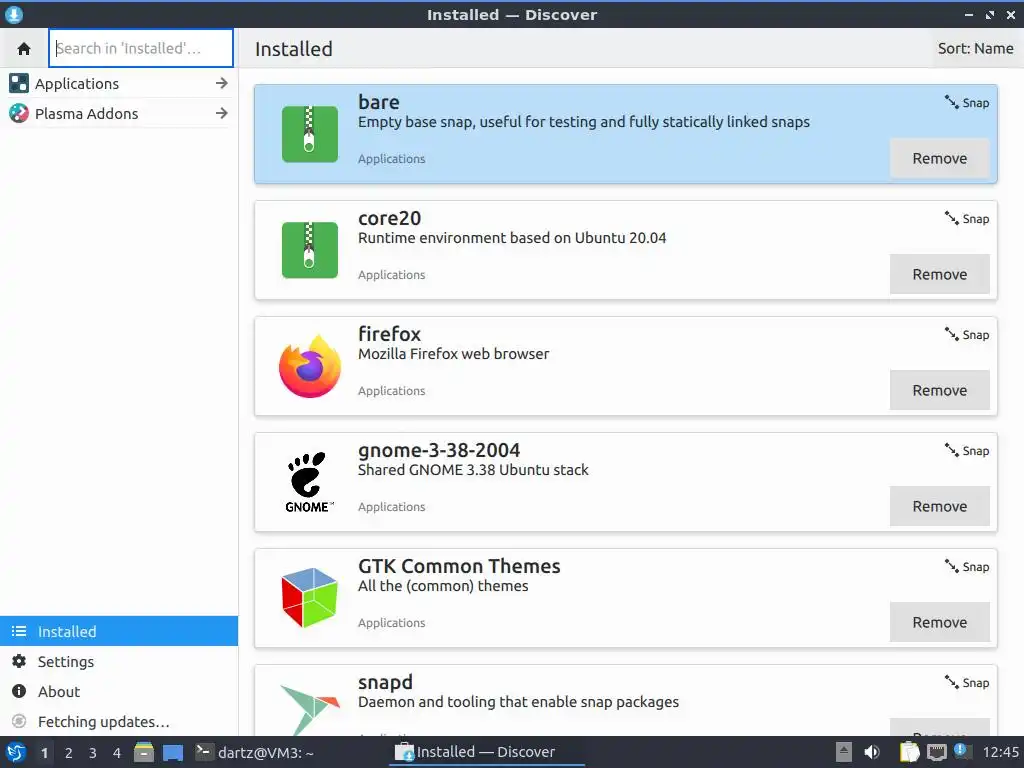The height and width of the screenshot is (768, 1024).
Task: Open the Sort: Name dropdown
Action: (975, 48)
